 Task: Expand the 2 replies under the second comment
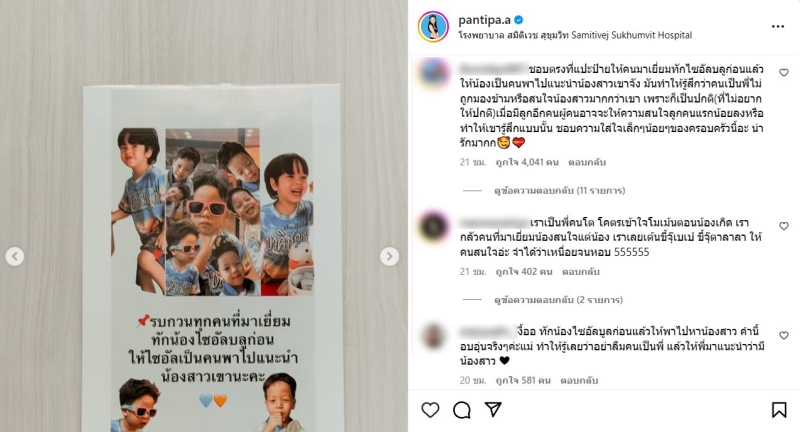(558, 300)
